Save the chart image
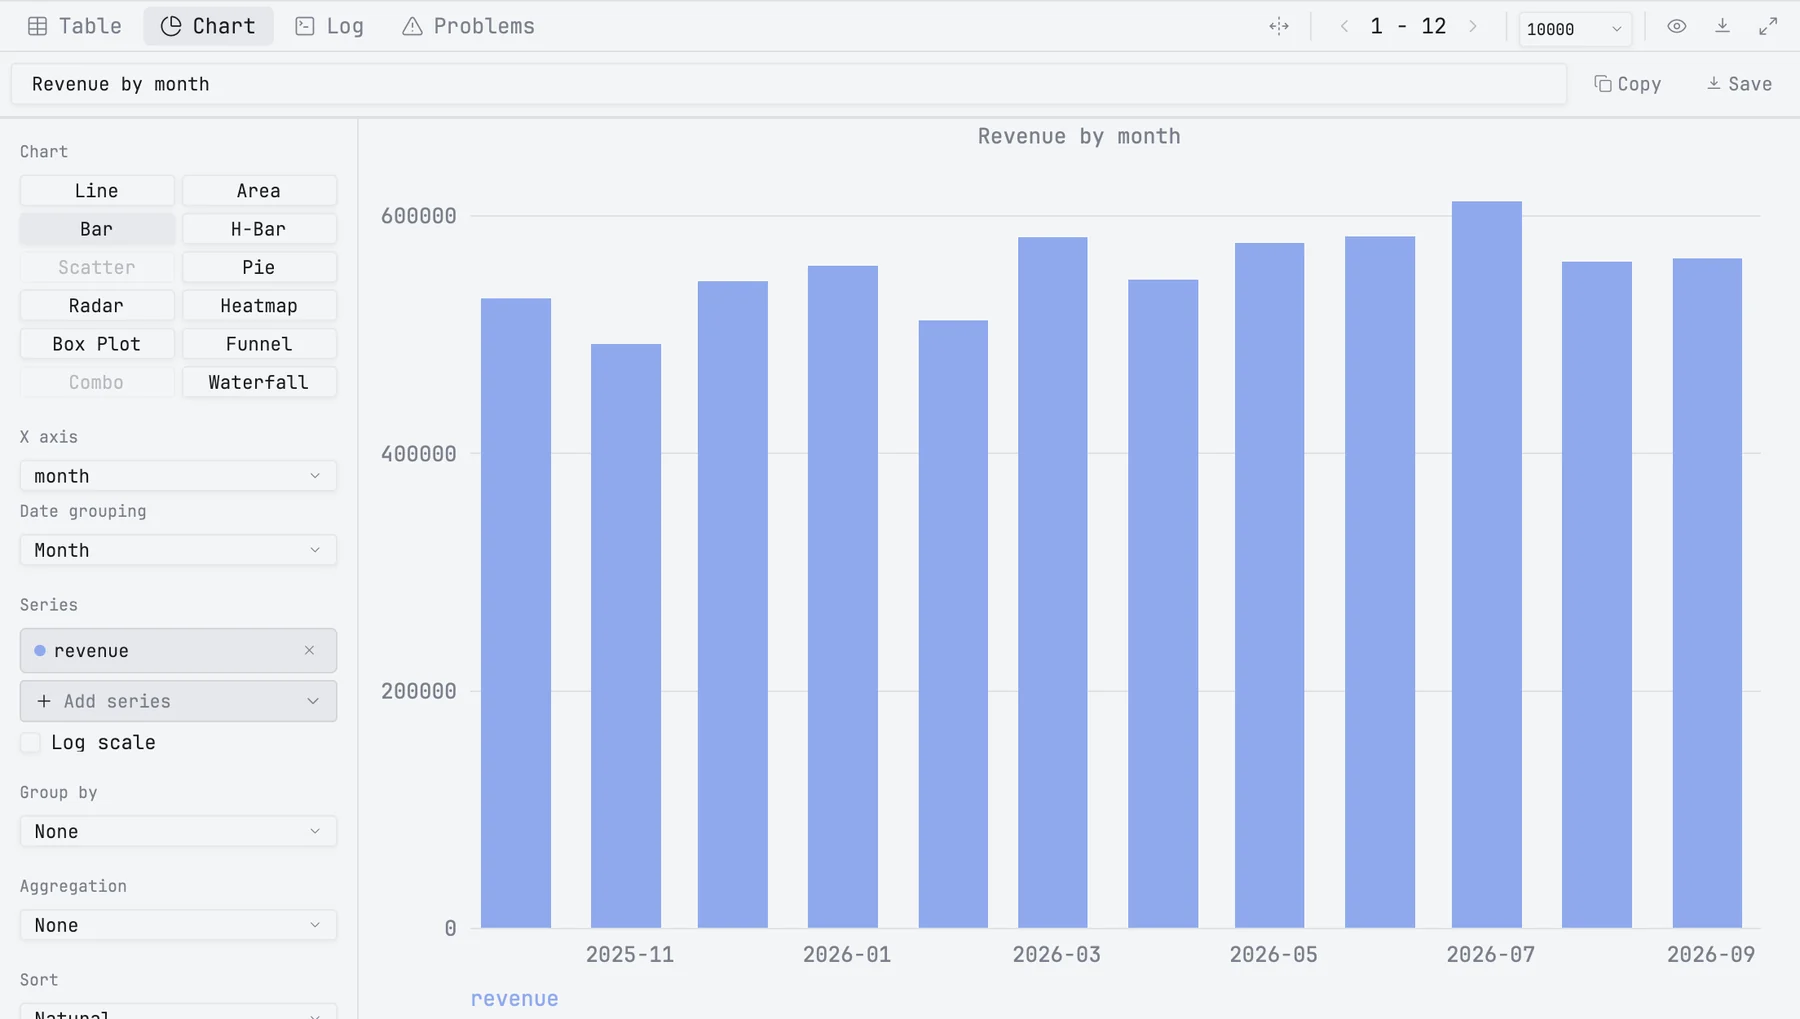The height and width of the screenshot is (1019, 1800). [1739, 84]
